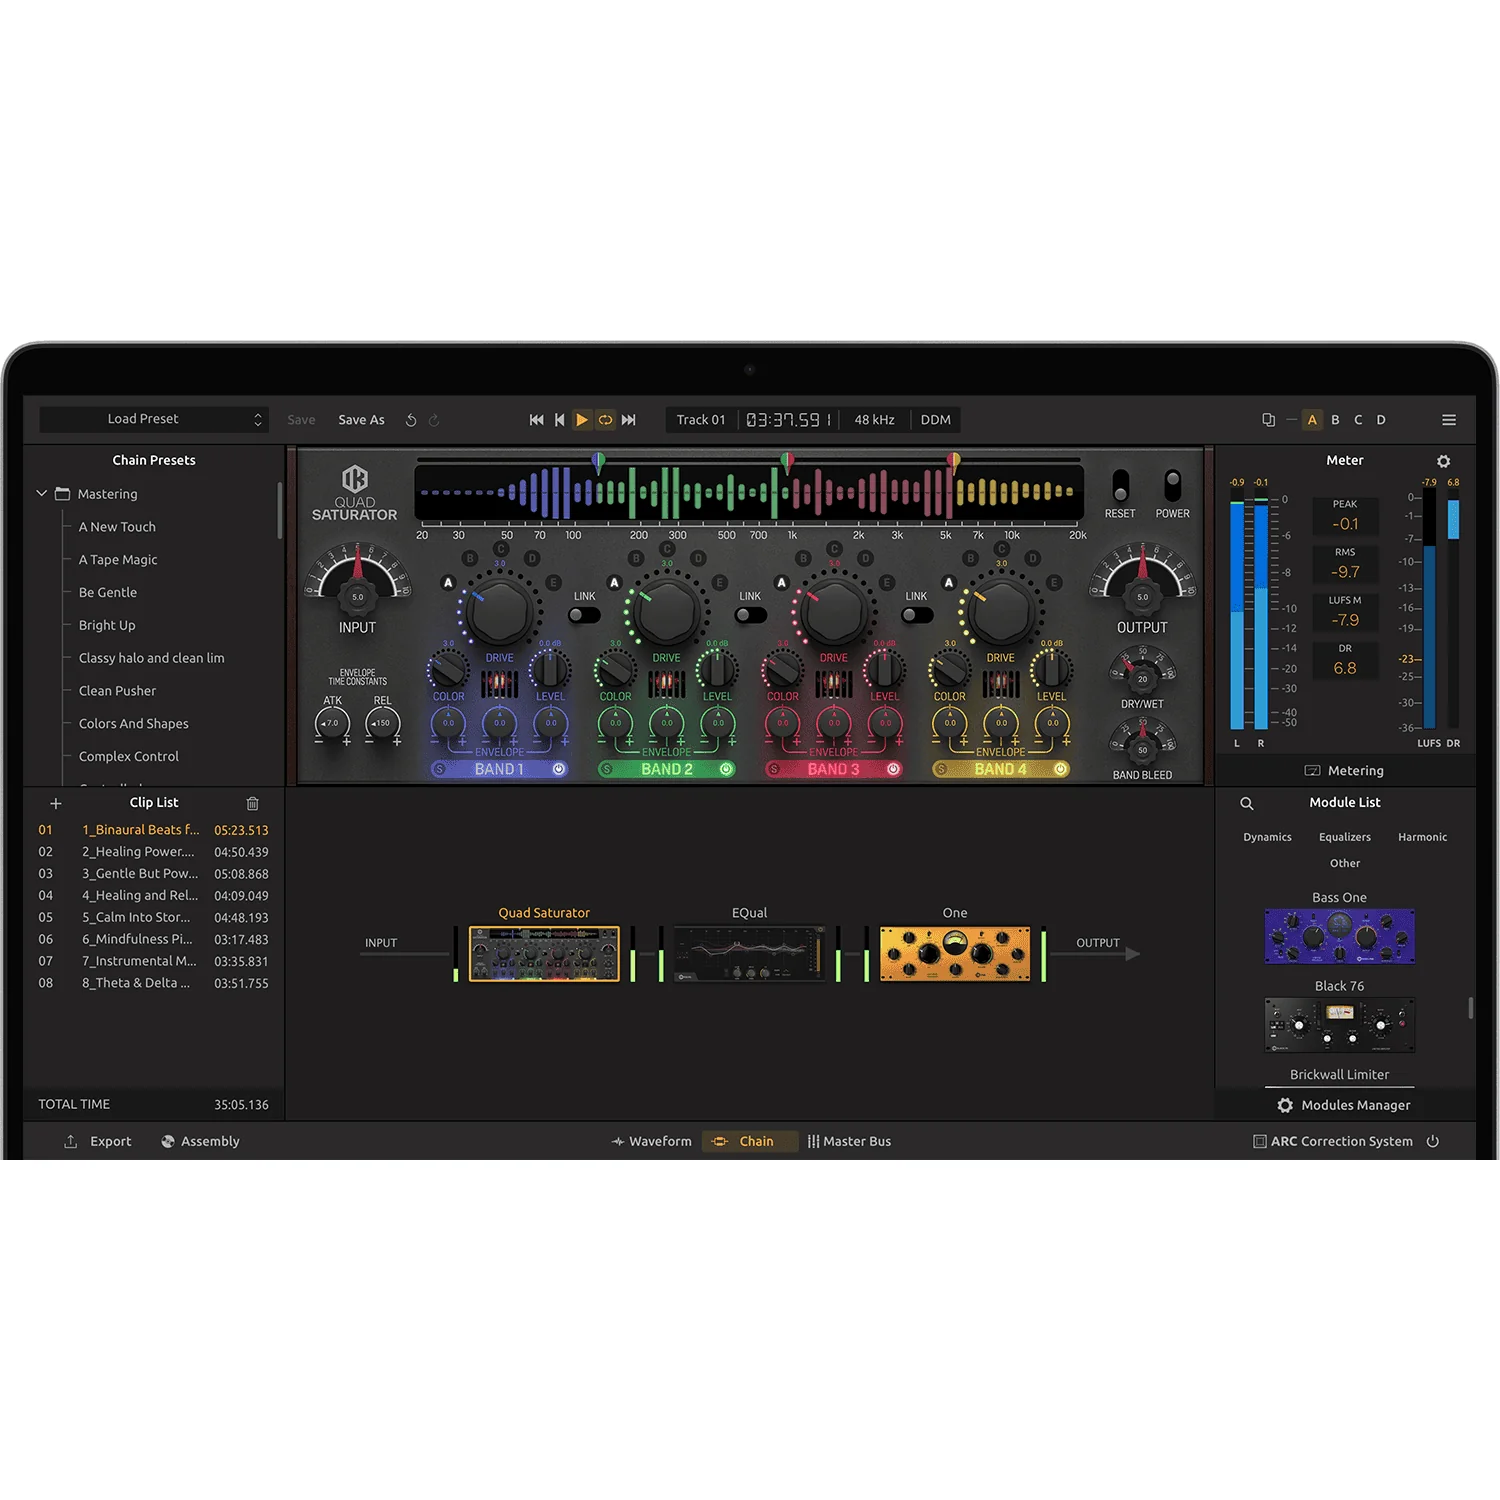This screenshot has height=1500, width=1500.
Task: Select clip '8_Theta & Delta ...' in Clip List
Action: point(153,983)
